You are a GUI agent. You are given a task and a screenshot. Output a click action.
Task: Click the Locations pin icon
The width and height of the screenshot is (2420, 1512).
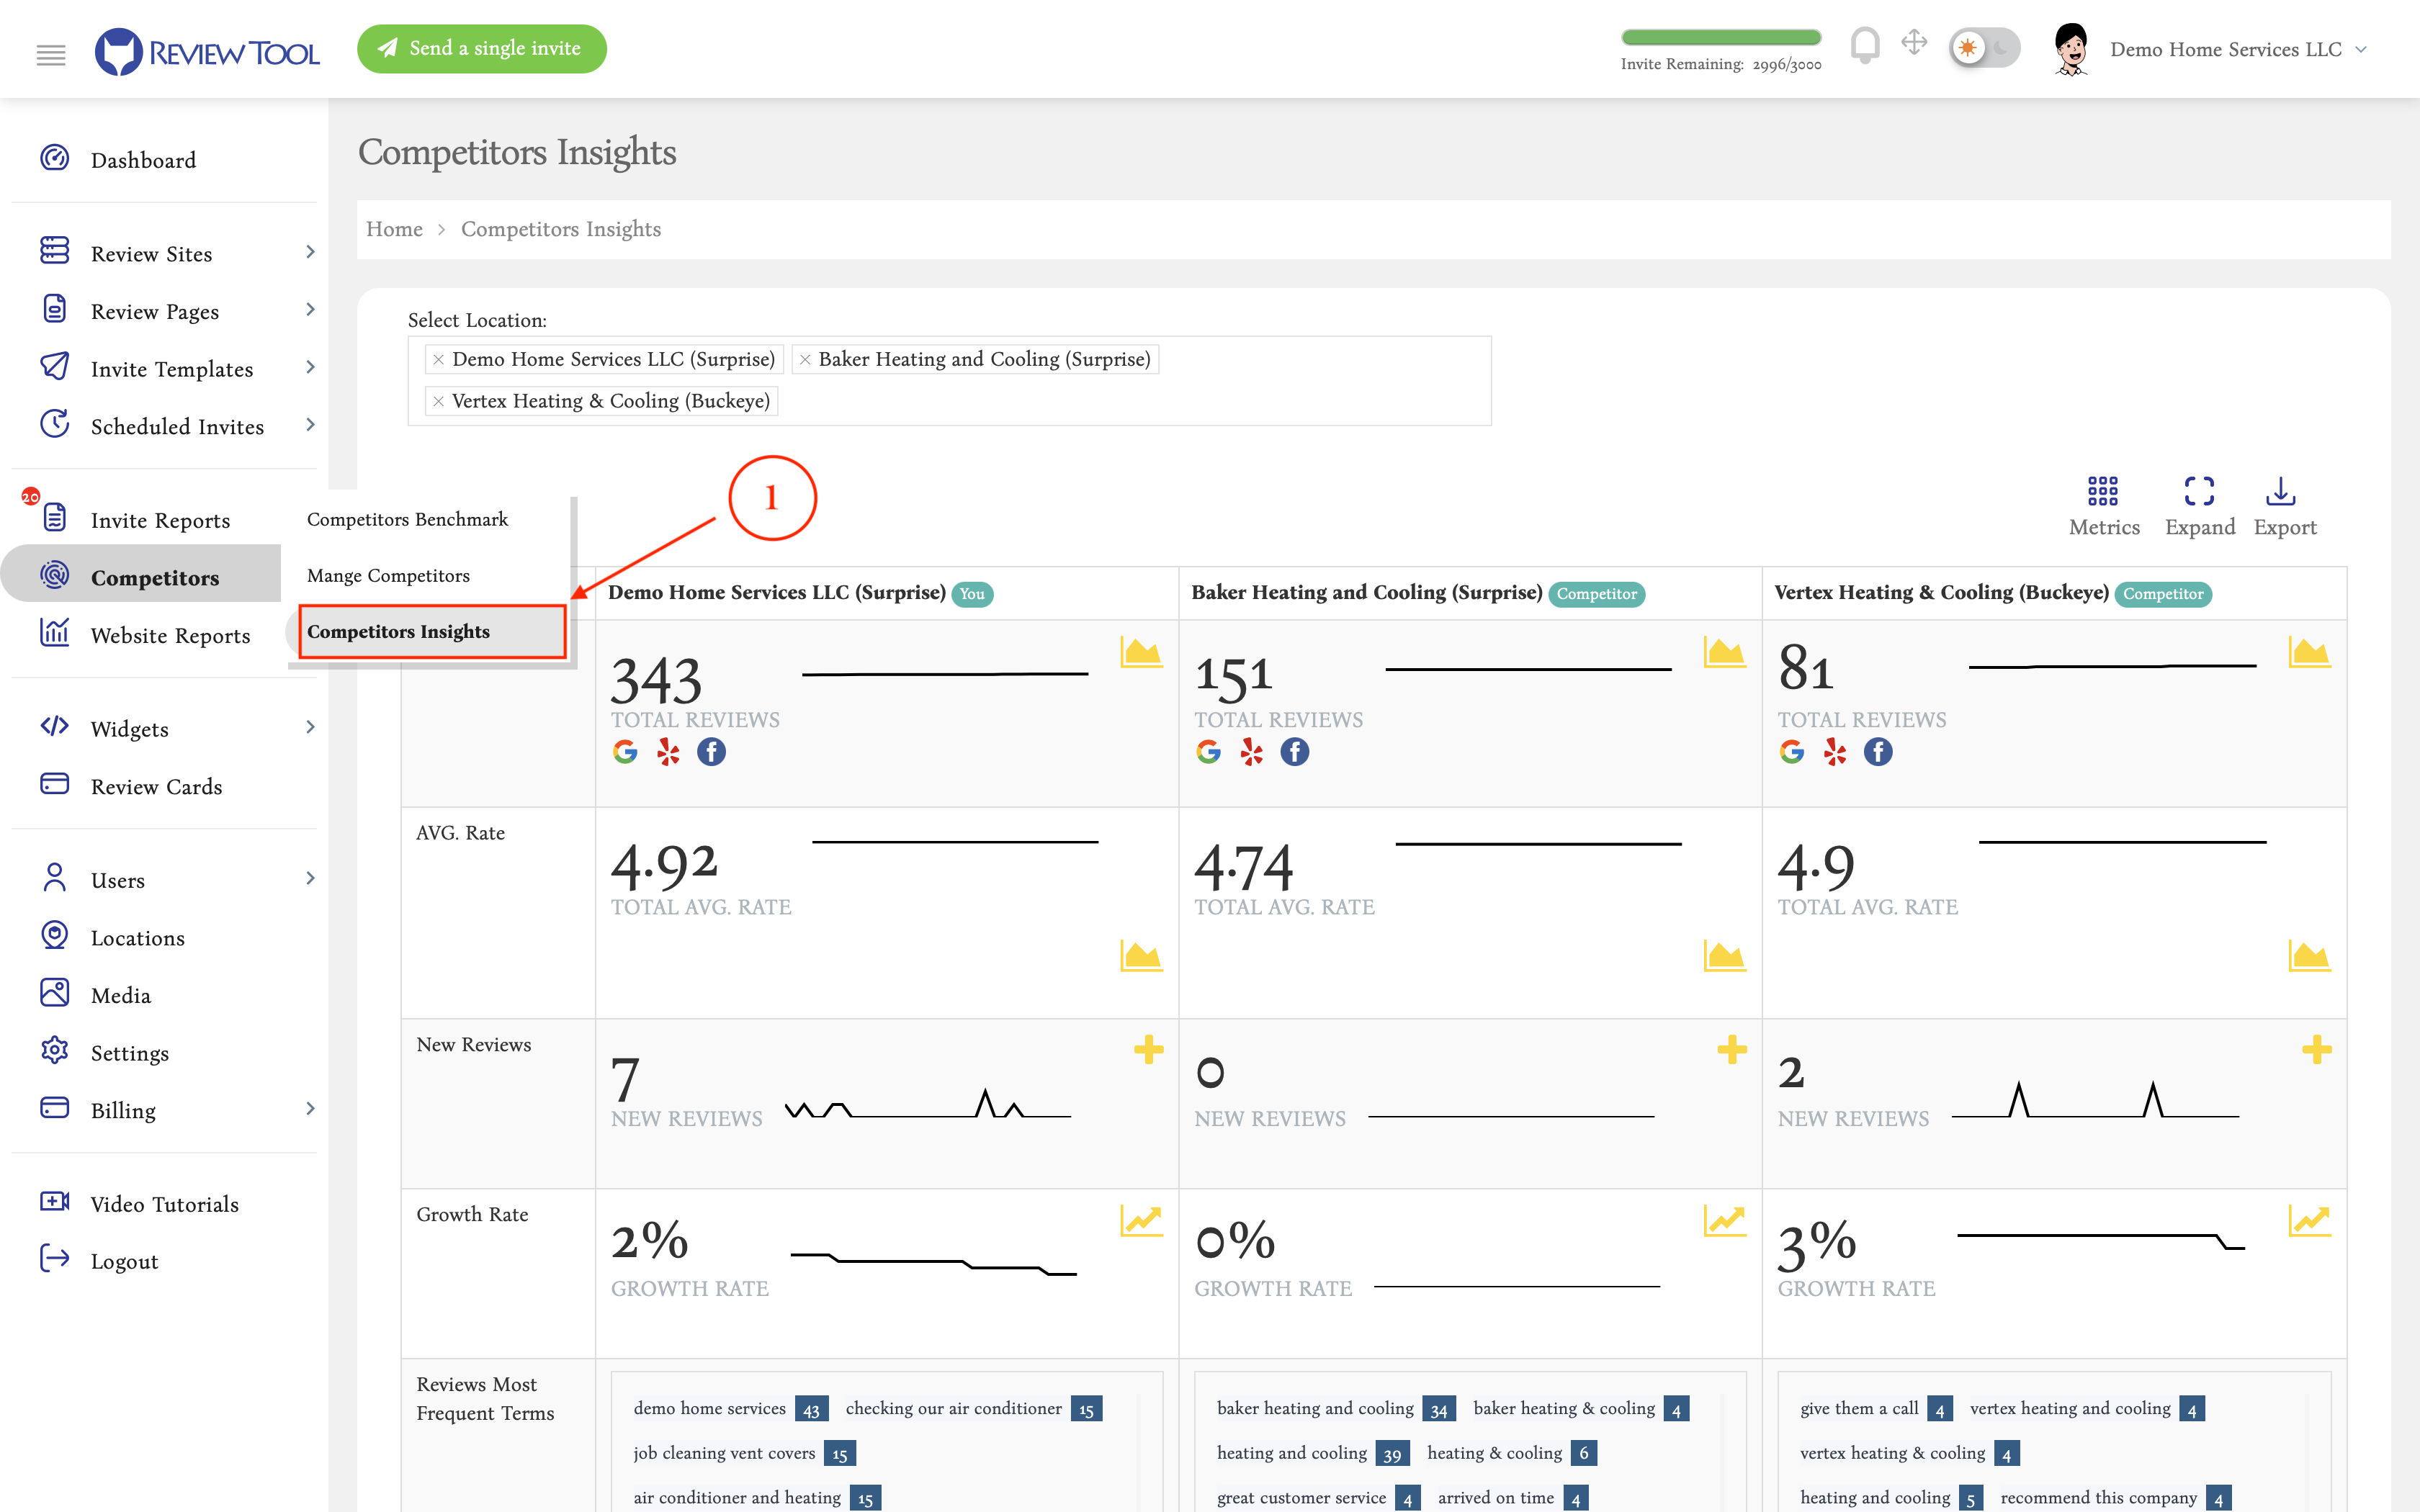(54, 935)
